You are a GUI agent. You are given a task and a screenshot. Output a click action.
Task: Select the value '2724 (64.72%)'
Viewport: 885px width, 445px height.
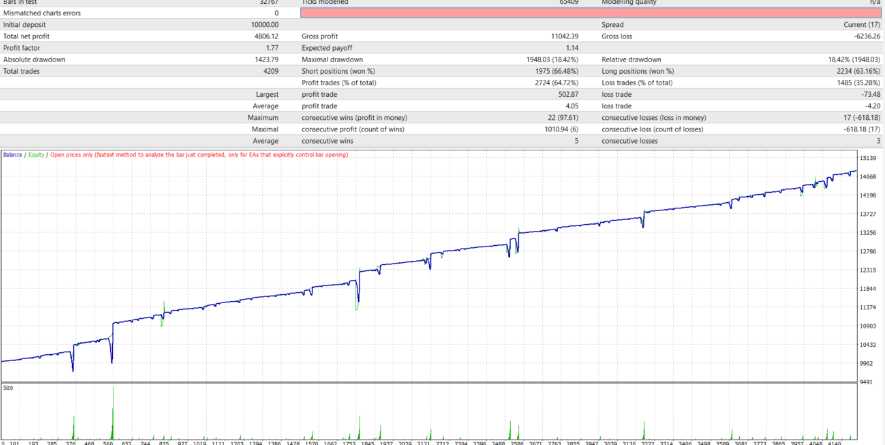[x=557, y=82]
